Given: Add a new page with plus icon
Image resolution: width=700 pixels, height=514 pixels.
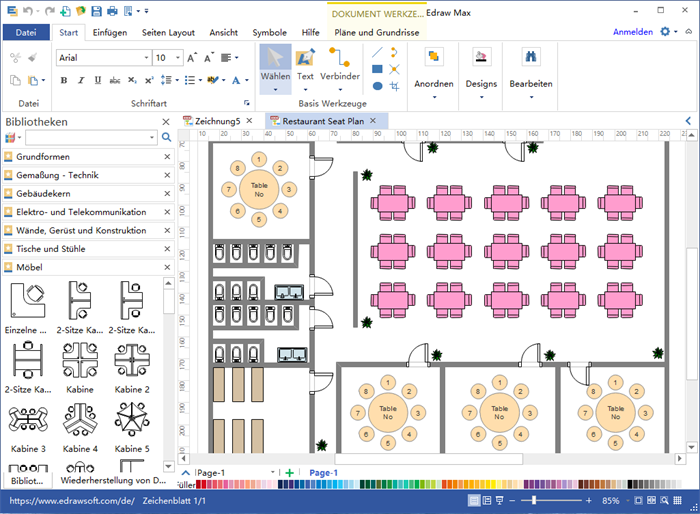Looking at the screenshot, I should [x=289, y=472].
